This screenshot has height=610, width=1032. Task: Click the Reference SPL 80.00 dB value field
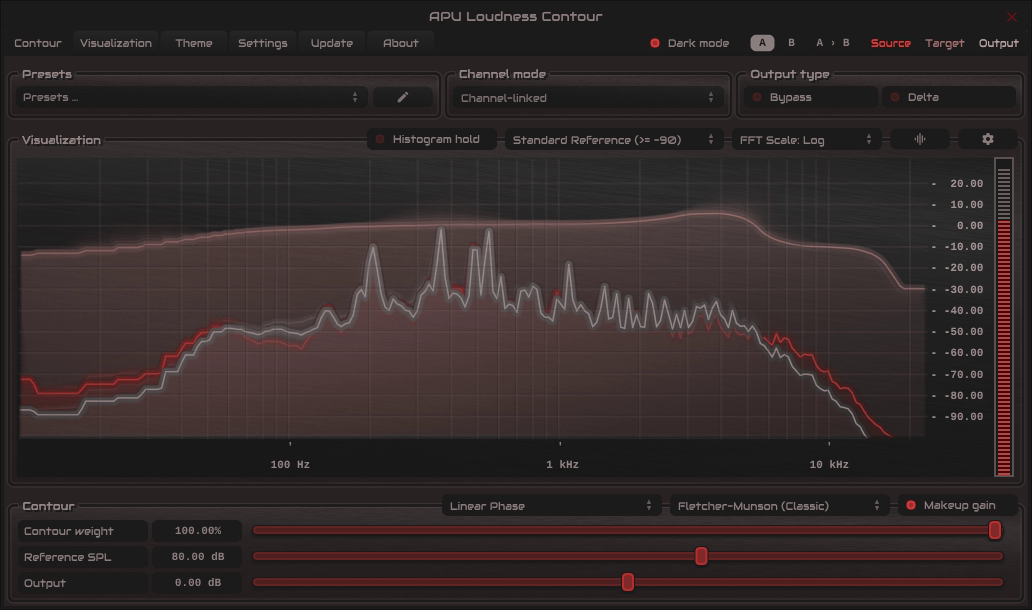(x=197, y=557)
